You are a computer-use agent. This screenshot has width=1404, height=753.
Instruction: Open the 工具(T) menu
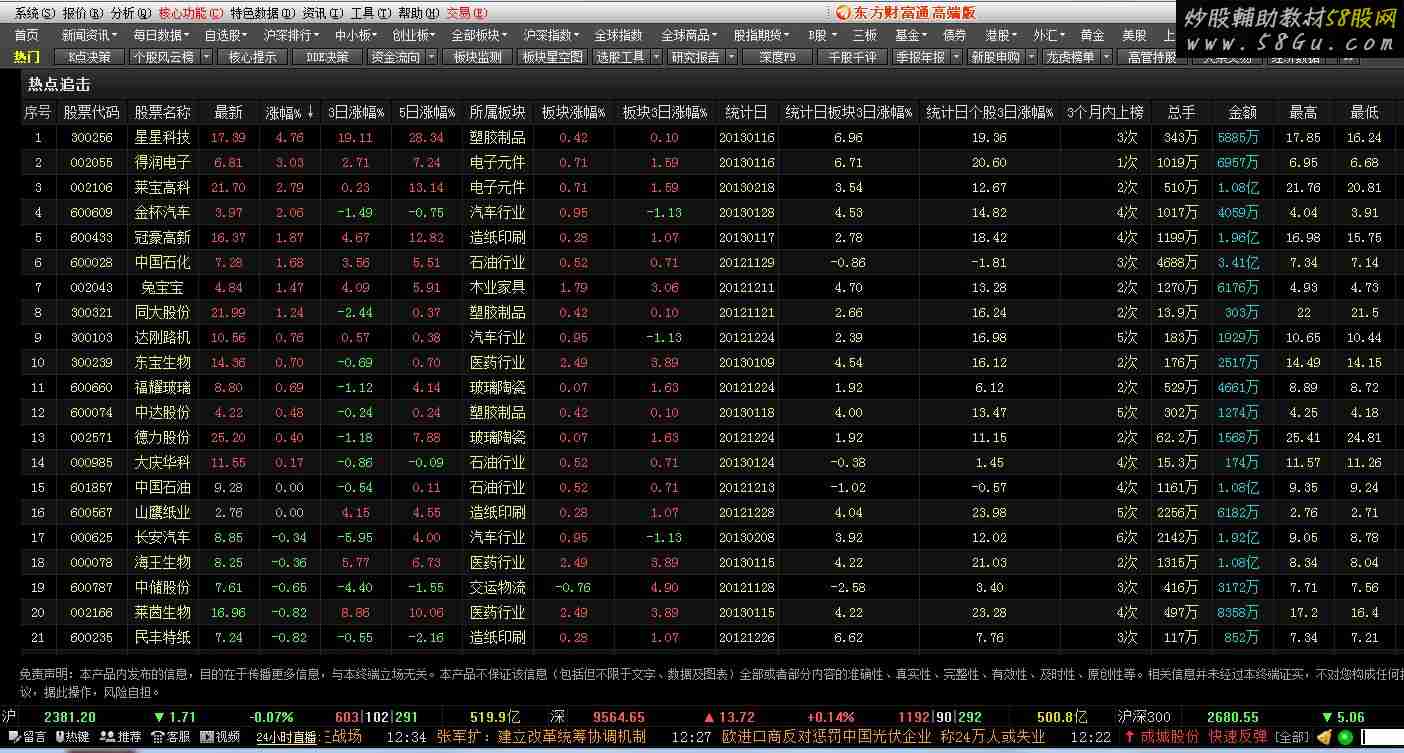(x=370, y=13)
